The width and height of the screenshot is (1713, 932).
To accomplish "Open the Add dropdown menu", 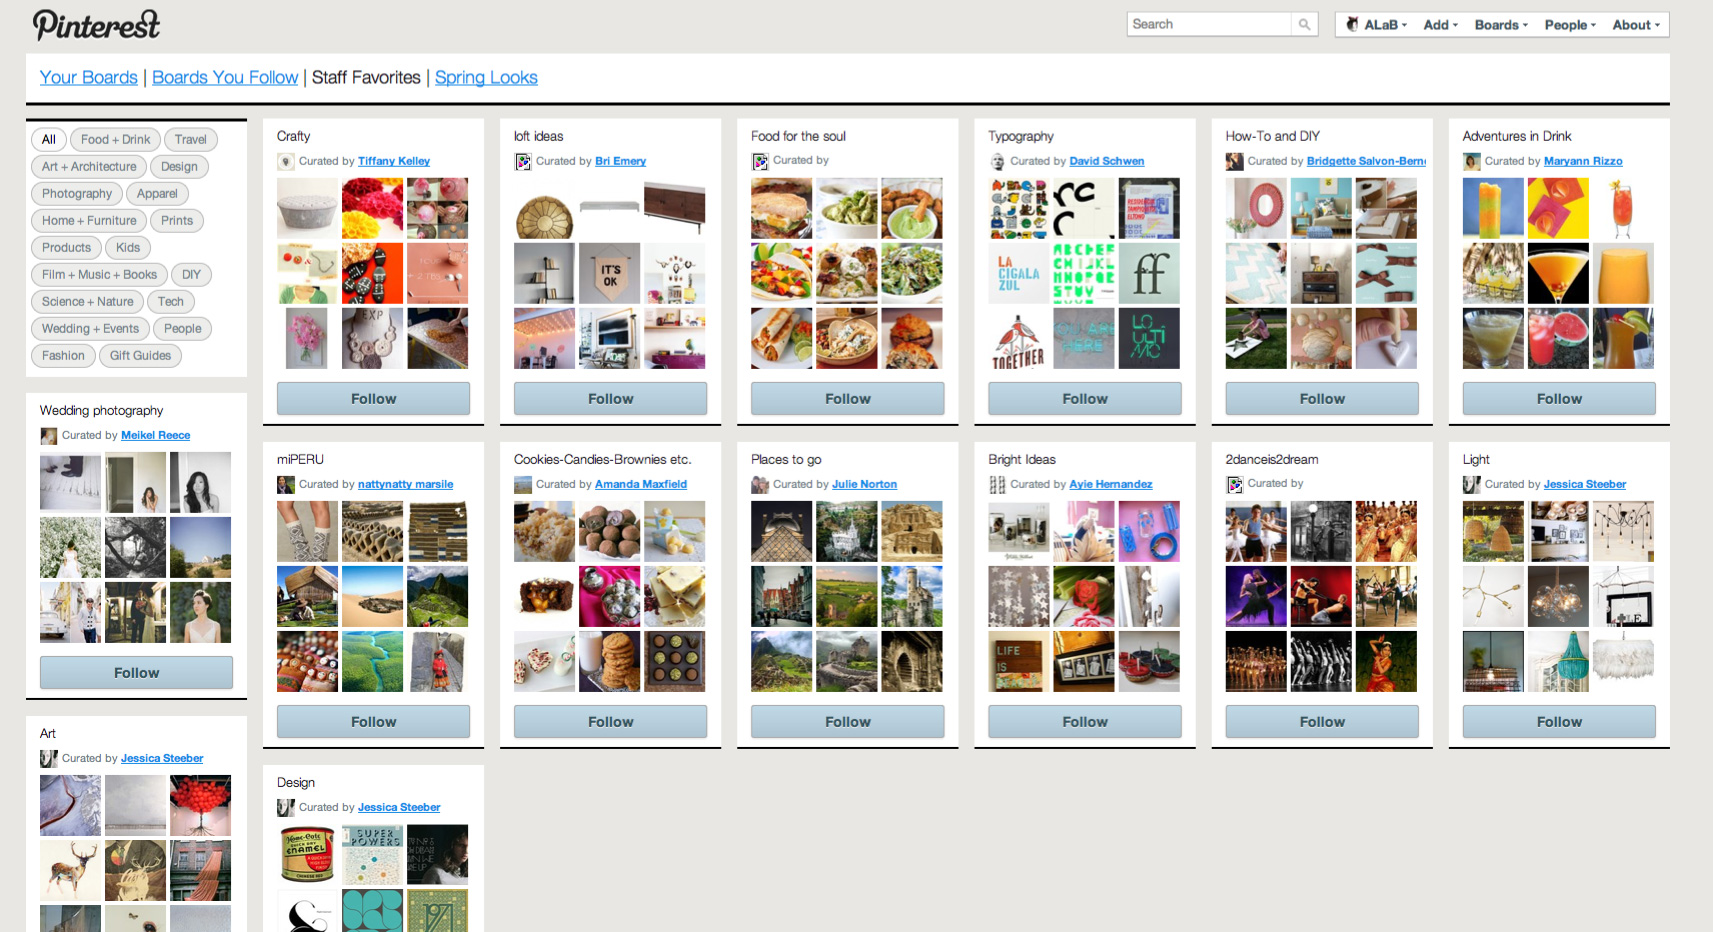I will (1440, 25).
